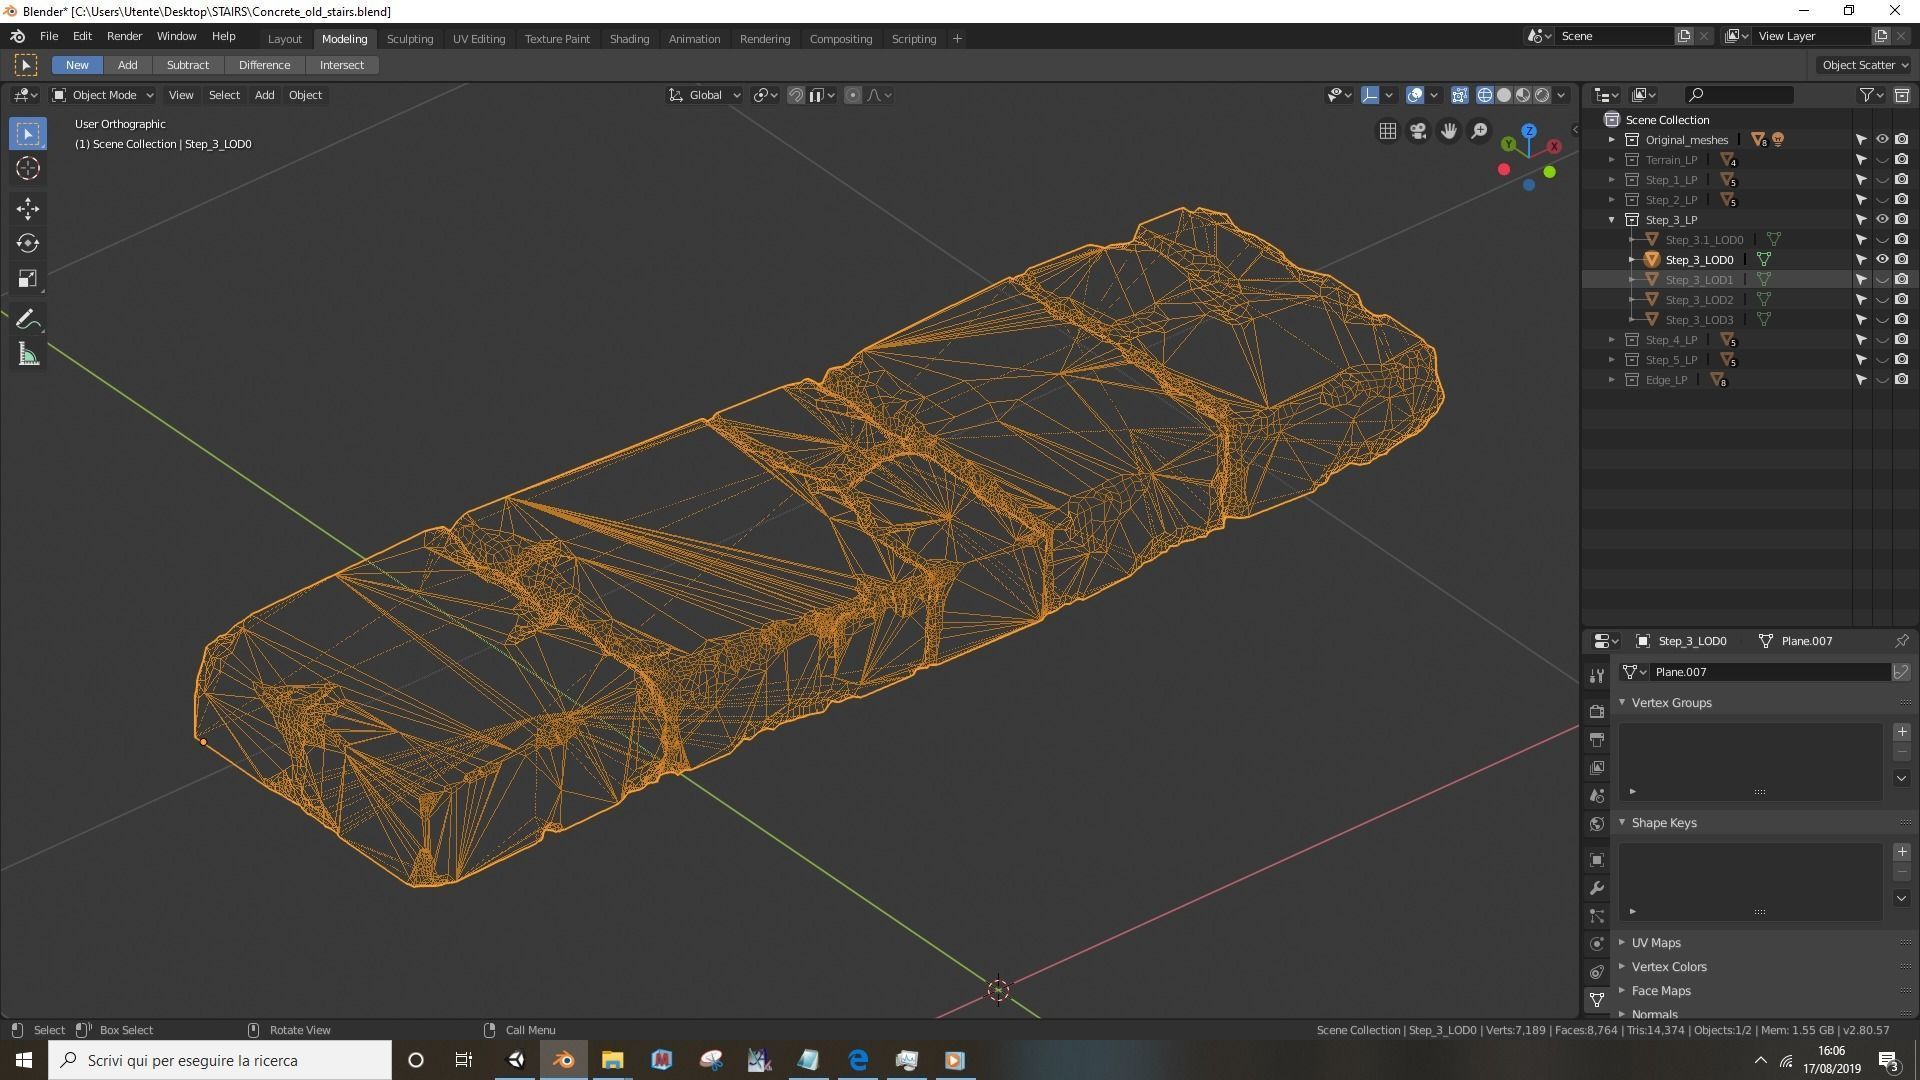Activate the 3D Cursor tool

pos(28,168)
